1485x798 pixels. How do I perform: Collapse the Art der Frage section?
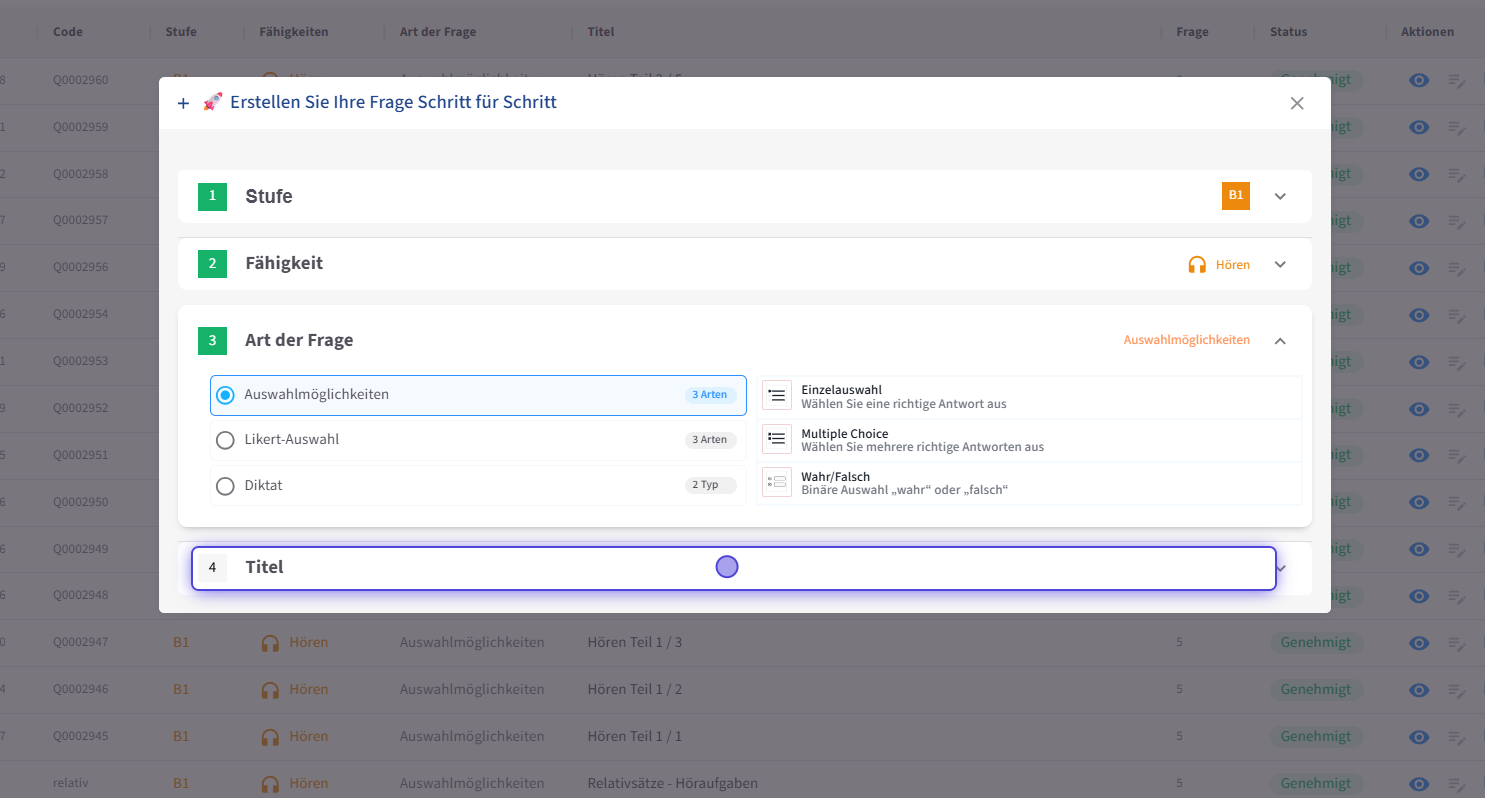point(1280,341)
